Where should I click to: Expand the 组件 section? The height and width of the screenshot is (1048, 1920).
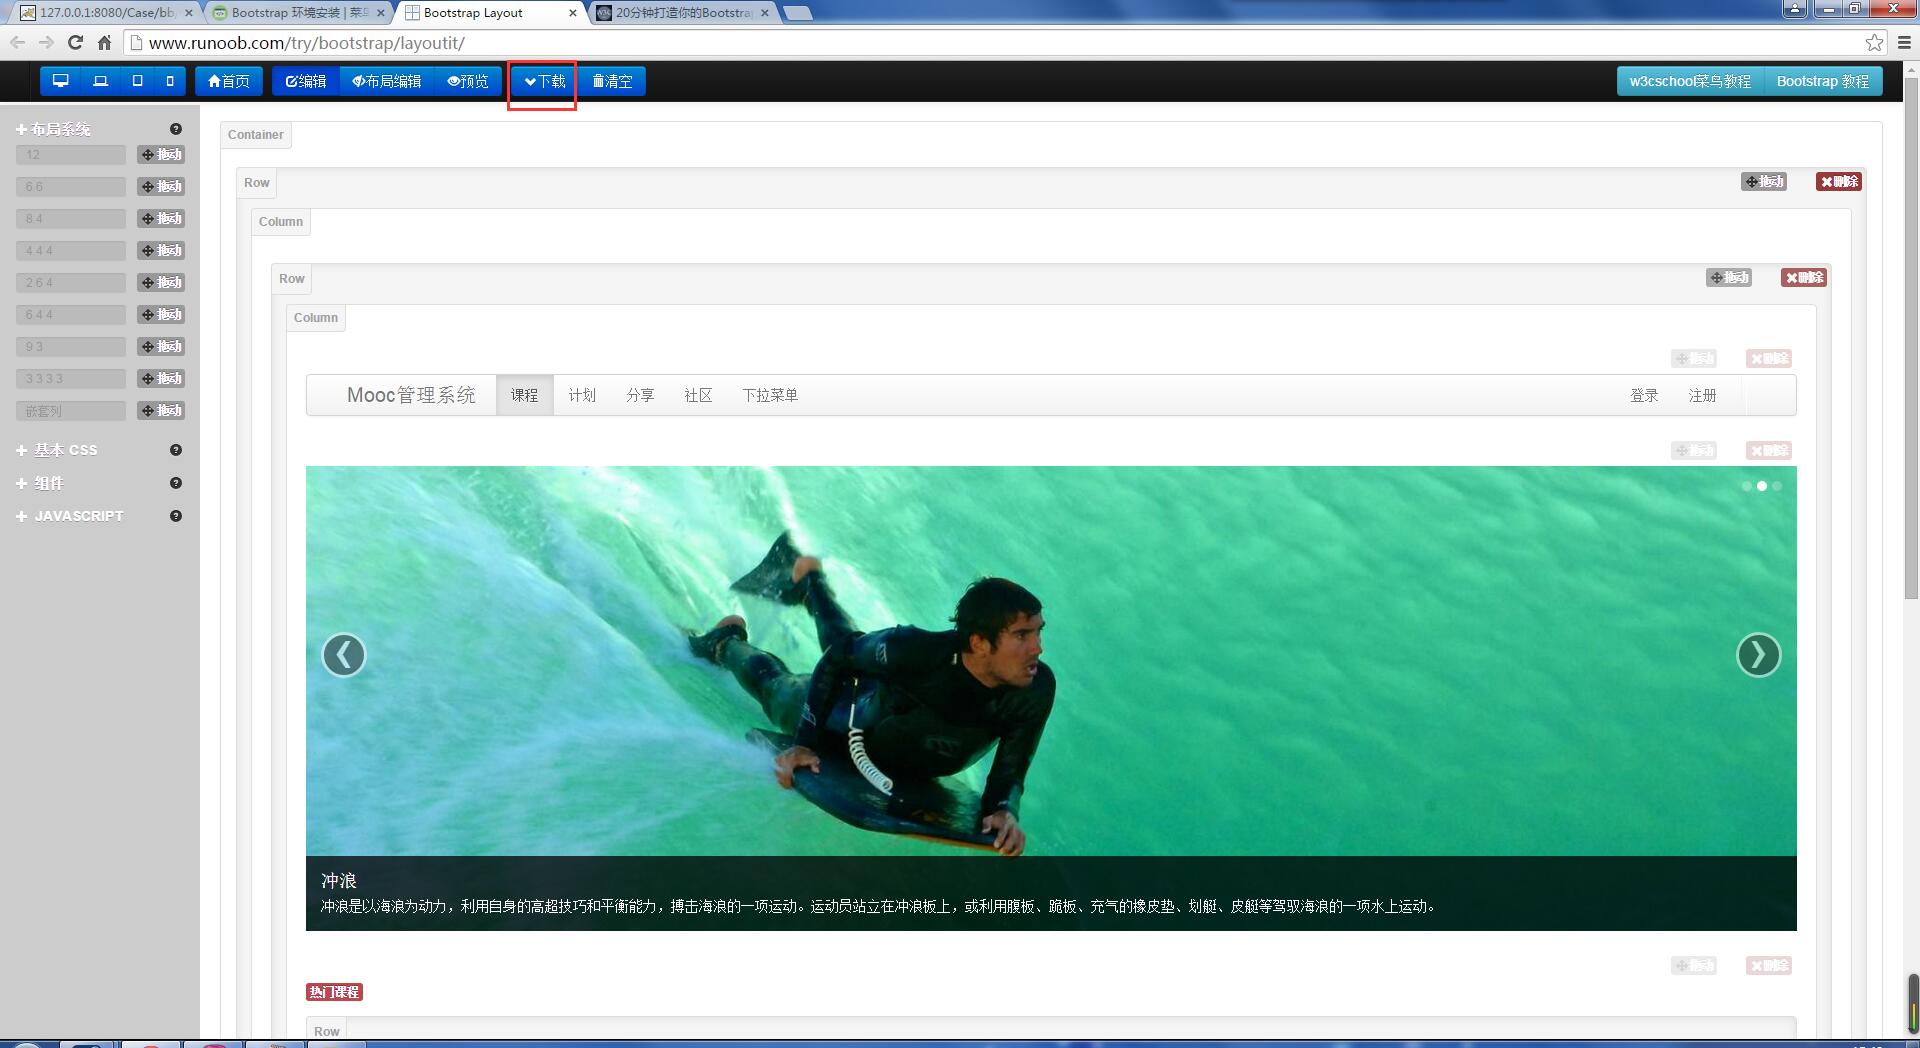pyautogui.click(x=40, y=483)
